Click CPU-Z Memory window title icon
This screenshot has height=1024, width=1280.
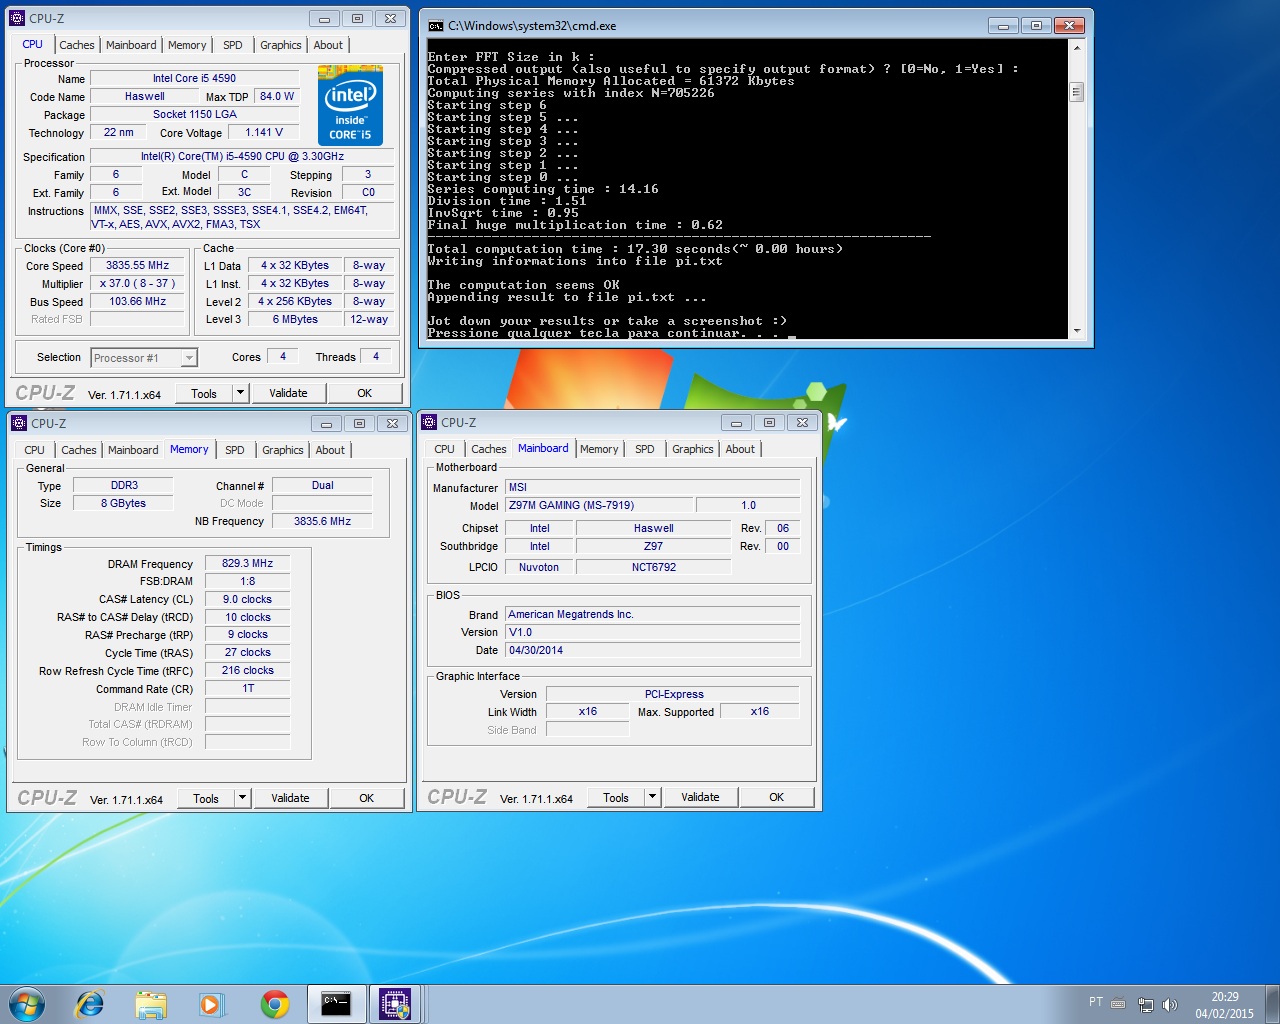click(19, 423)
